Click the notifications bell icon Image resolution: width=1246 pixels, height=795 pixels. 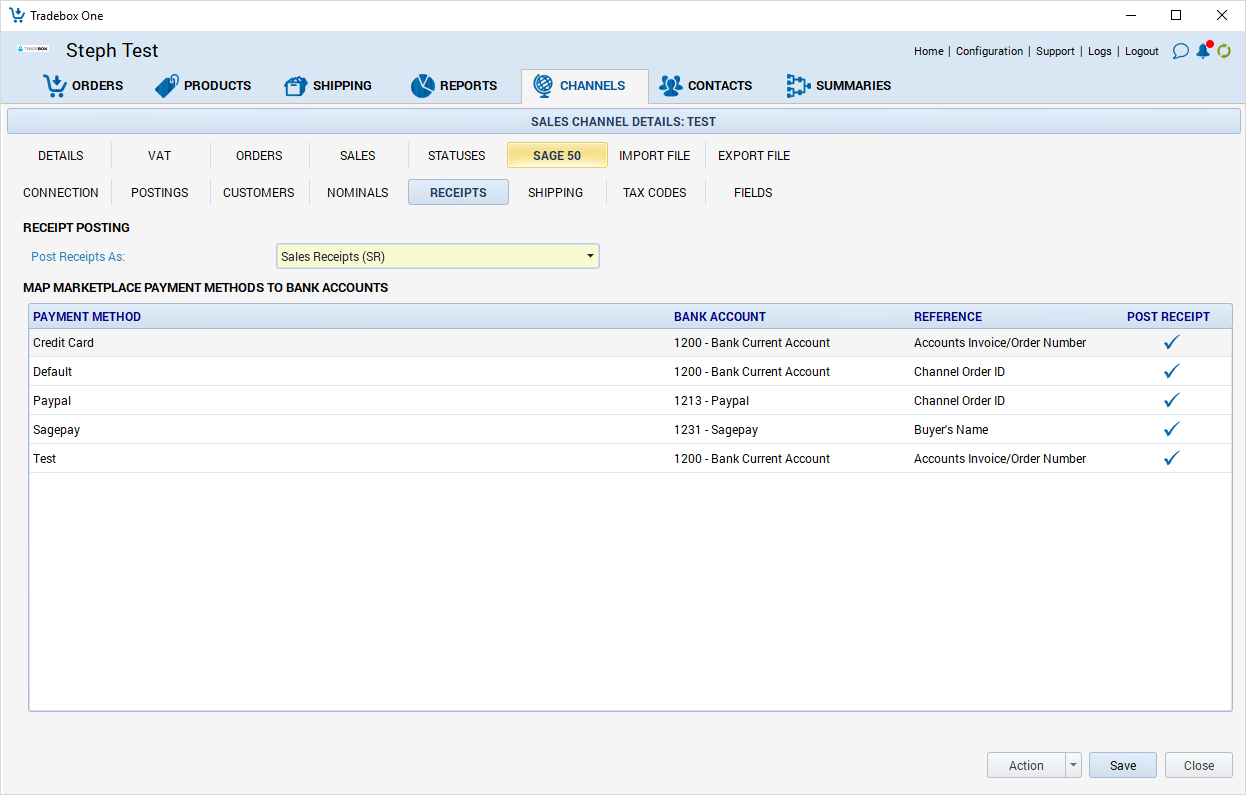(1203, 51)
